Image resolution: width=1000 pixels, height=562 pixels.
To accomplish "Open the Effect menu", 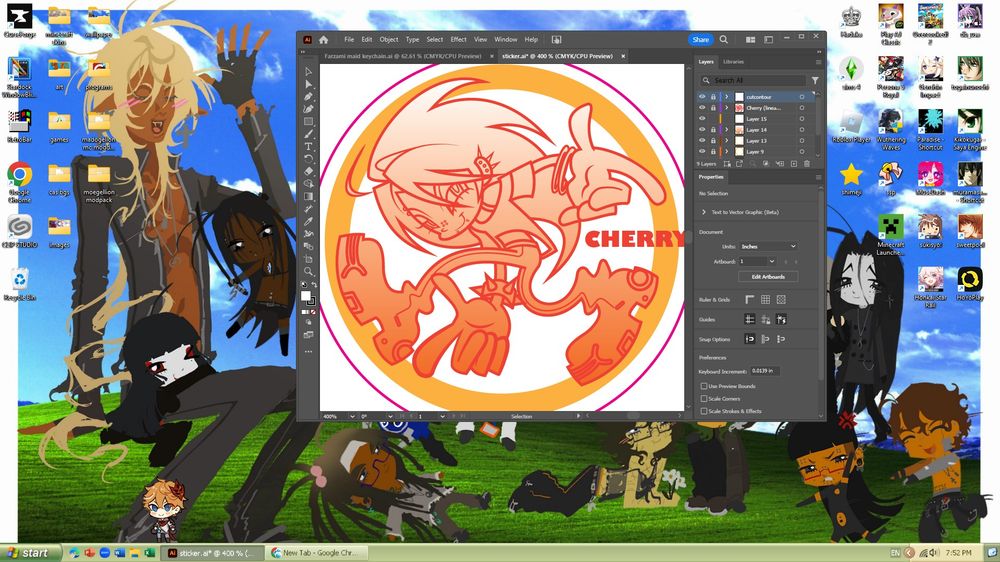I will [459, 40].
